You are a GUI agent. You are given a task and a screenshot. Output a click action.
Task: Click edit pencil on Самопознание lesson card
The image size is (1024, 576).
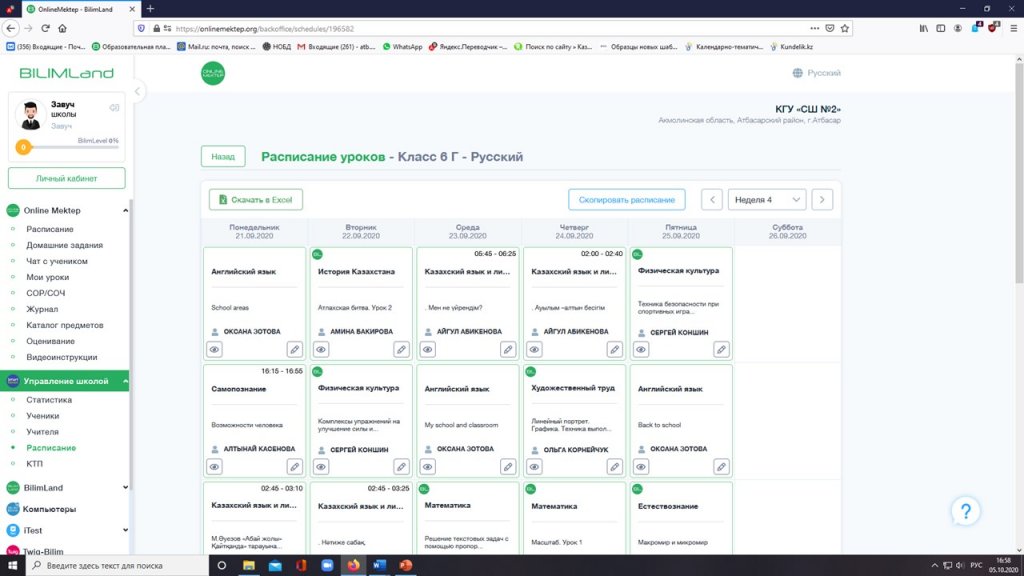tap(294, 466)
